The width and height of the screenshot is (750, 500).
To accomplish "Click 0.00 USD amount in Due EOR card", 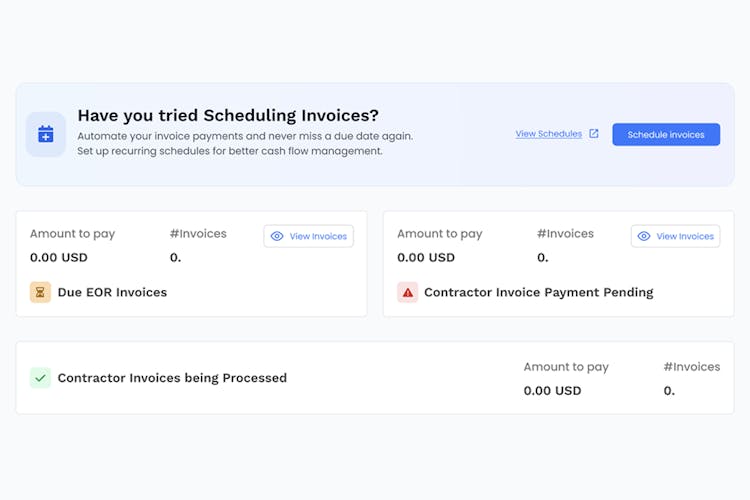I will pyautogui.click(x=59, y=257).
